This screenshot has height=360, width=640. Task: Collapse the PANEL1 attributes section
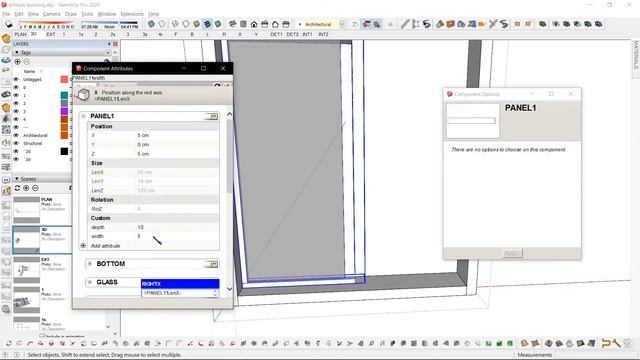pyautogui.click(x=83, y=116)
